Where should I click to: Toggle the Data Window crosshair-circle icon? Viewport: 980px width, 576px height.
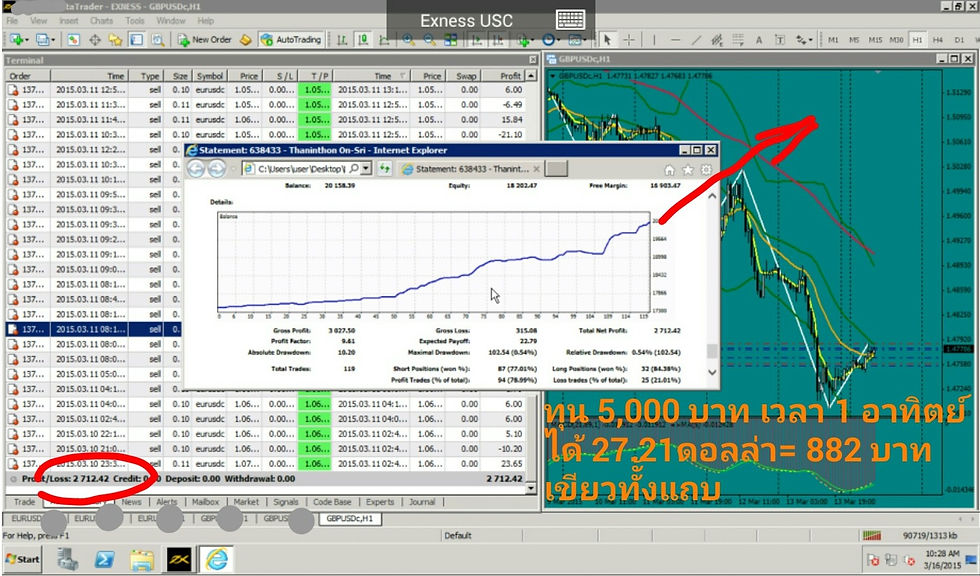tap(94, 40)
